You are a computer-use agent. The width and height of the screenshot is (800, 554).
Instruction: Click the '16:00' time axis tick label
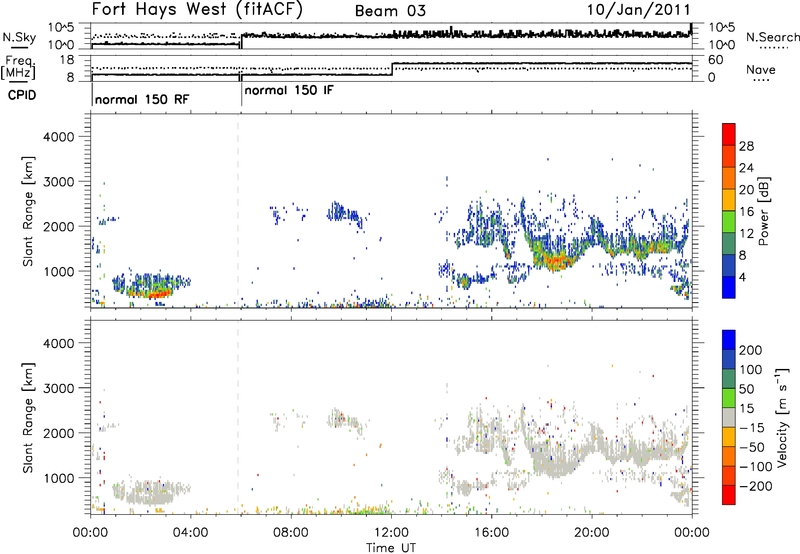pyautogui.click(x=491, y=533)
